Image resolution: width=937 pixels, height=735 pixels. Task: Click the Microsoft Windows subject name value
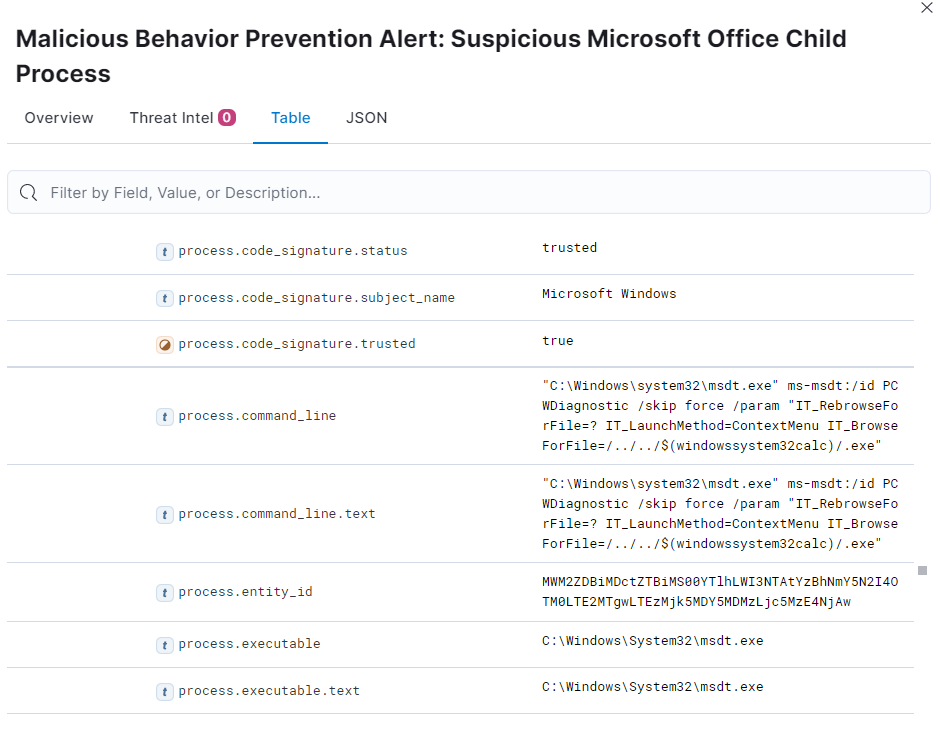pyautogui.click(x=609, y=293)
